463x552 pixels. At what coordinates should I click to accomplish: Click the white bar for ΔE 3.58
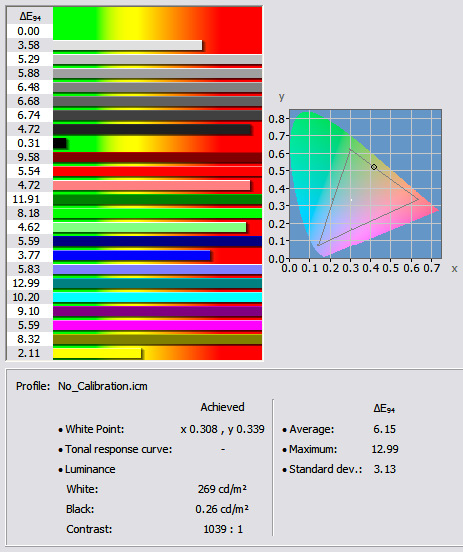tap(127, 45)
